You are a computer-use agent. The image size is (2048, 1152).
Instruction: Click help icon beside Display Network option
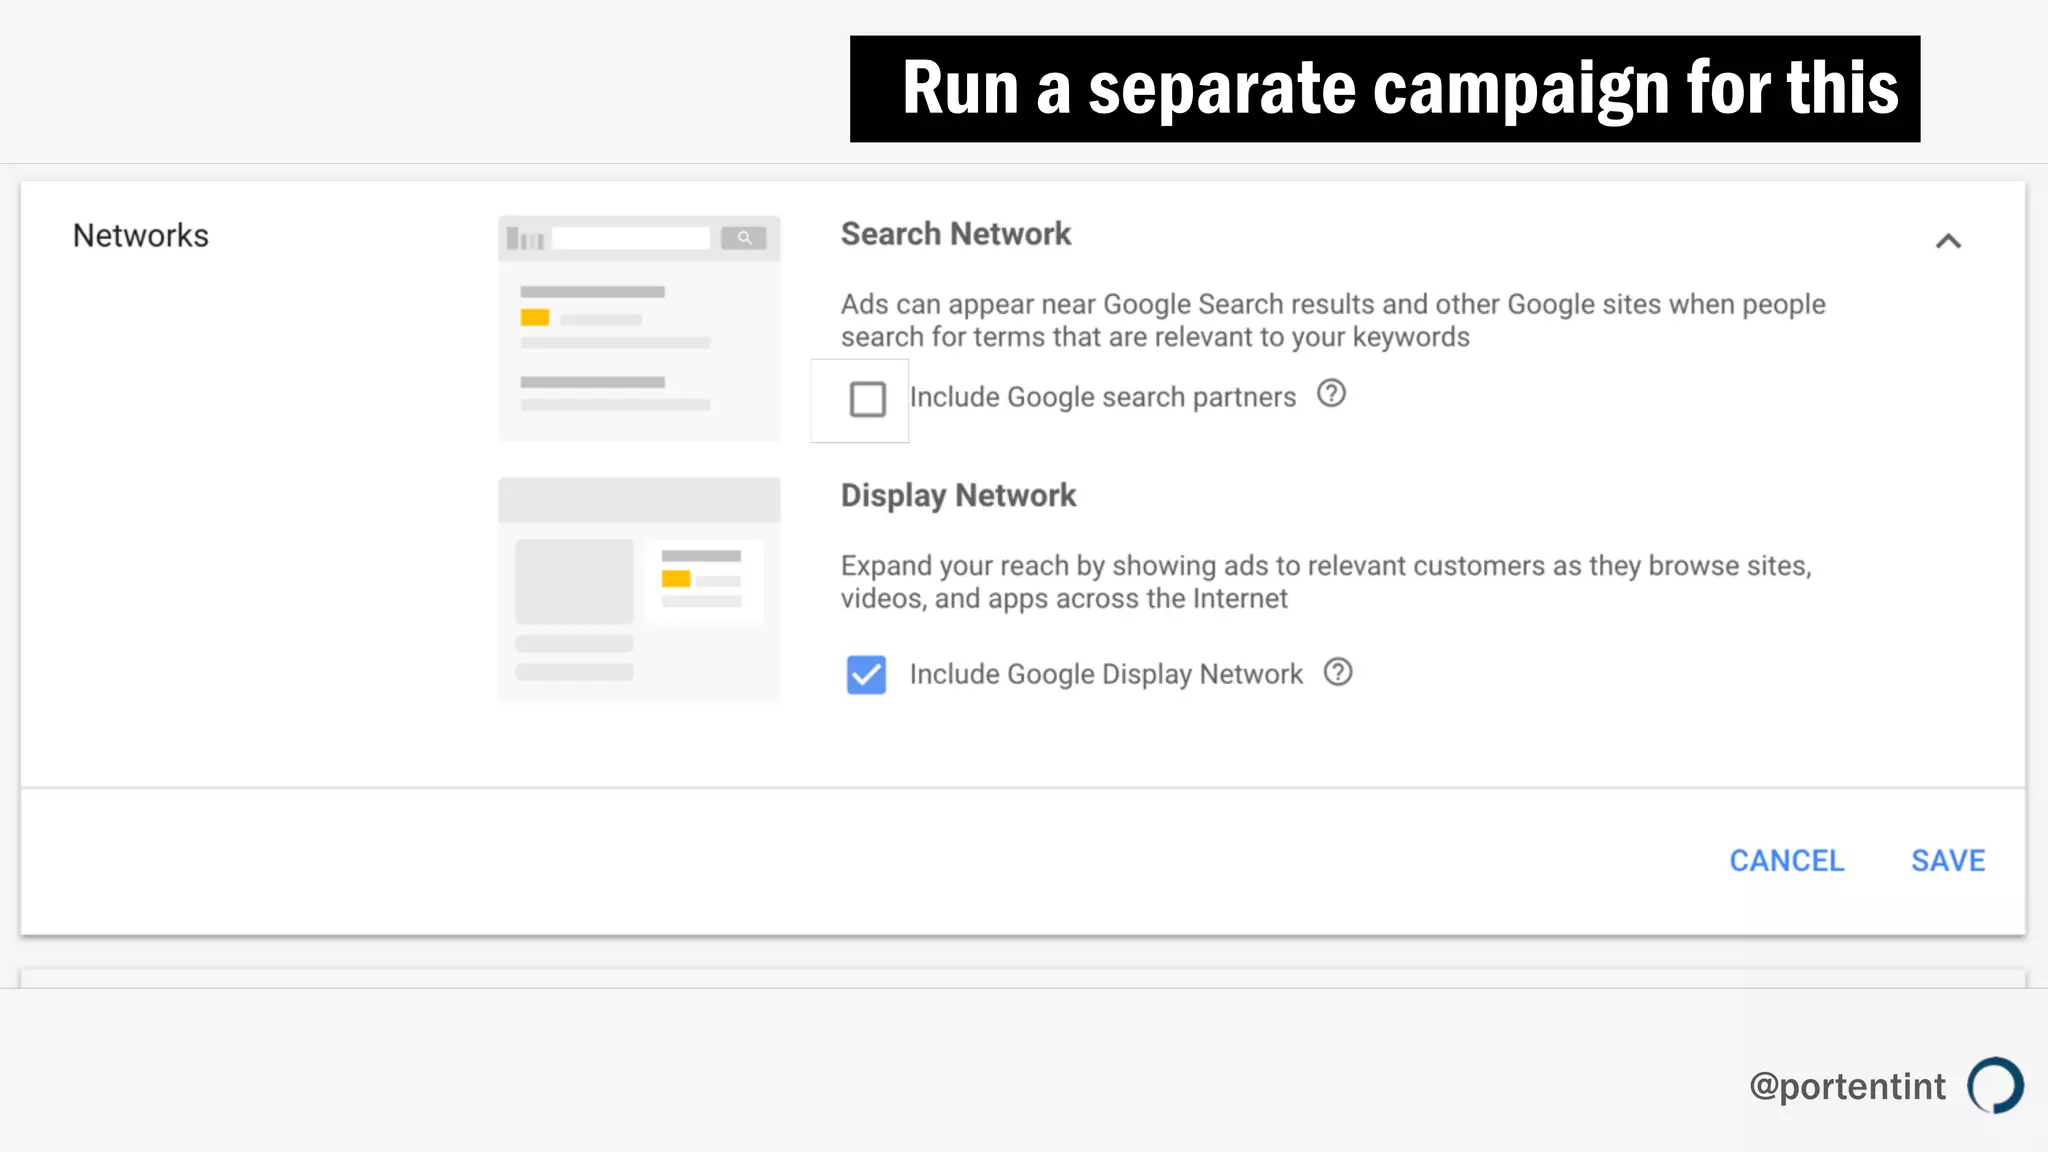click(x=1338, y=672)
